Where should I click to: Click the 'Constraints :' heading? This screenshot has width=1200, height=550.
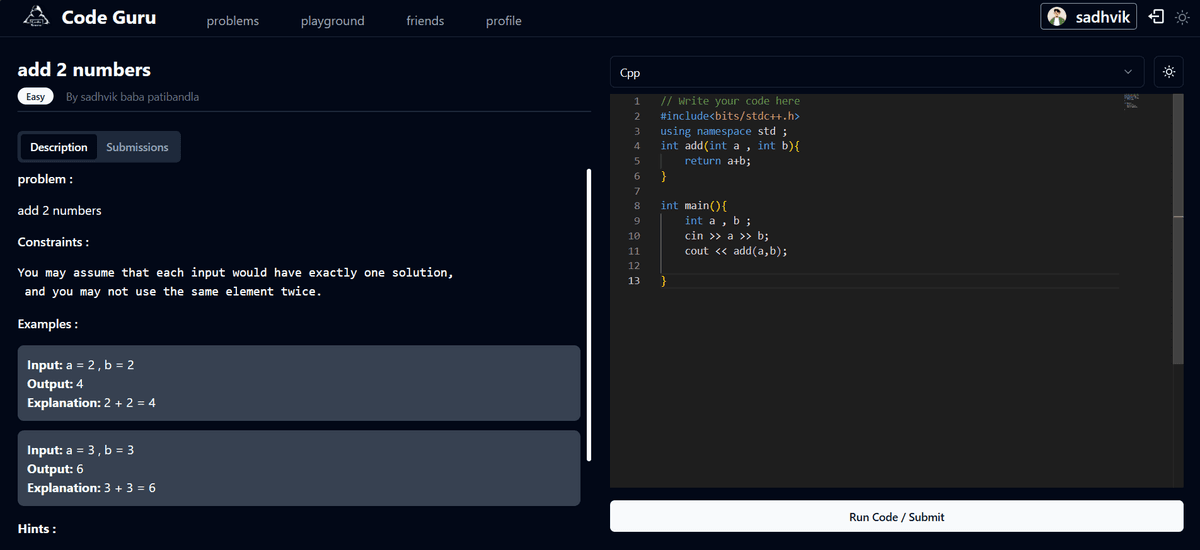pyautogui.click(x=53, y=242)
